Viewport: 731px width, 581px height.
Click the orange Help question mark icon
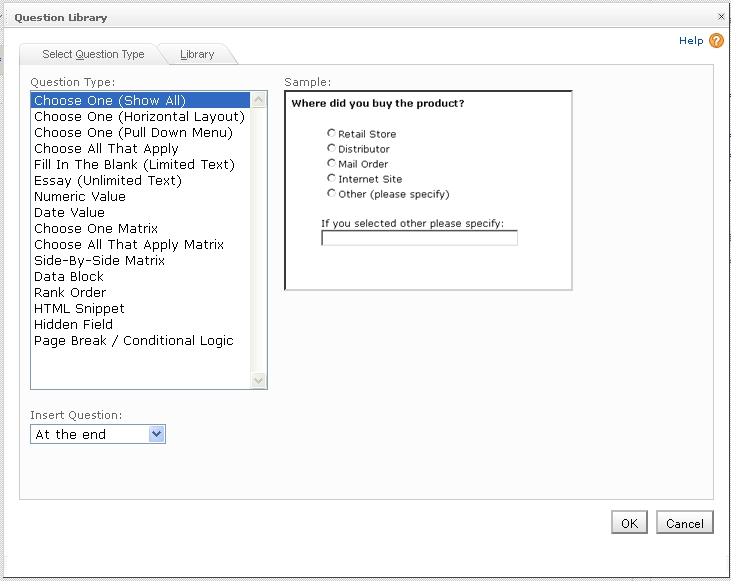[x=716, y=41]
